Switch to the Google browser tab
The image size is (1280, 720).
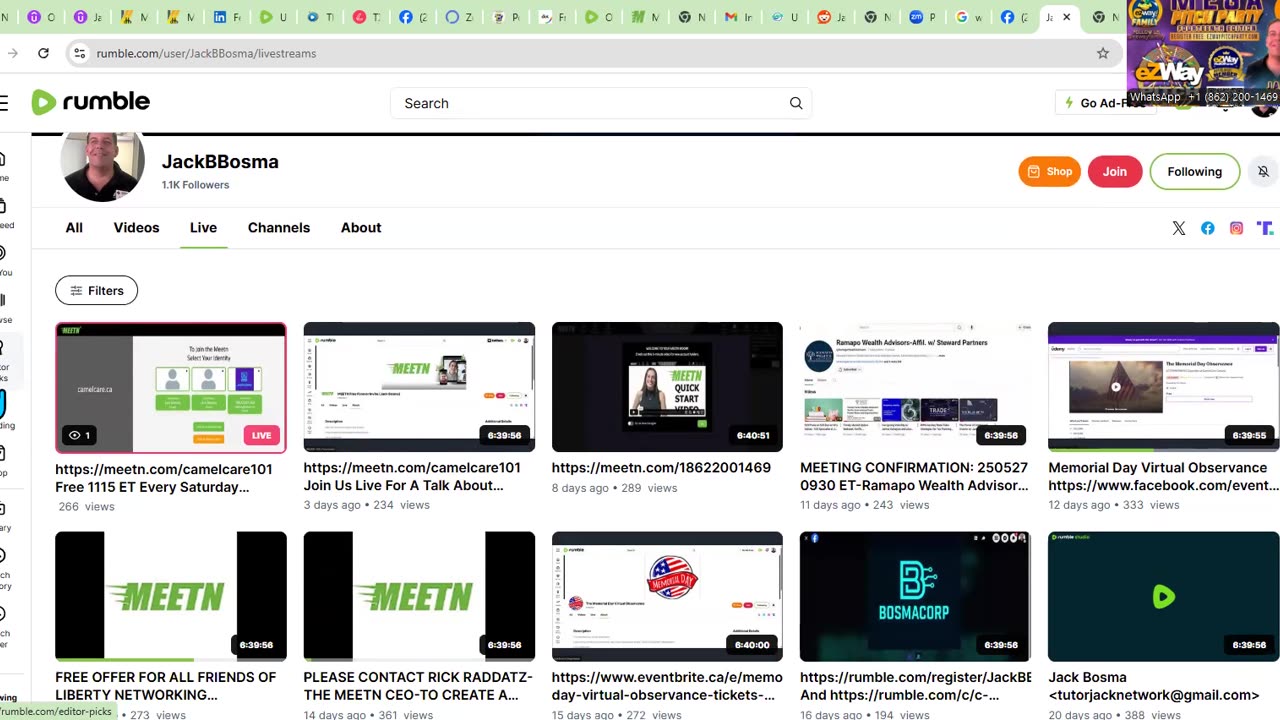pyautogui.click(x=962, y=17)
